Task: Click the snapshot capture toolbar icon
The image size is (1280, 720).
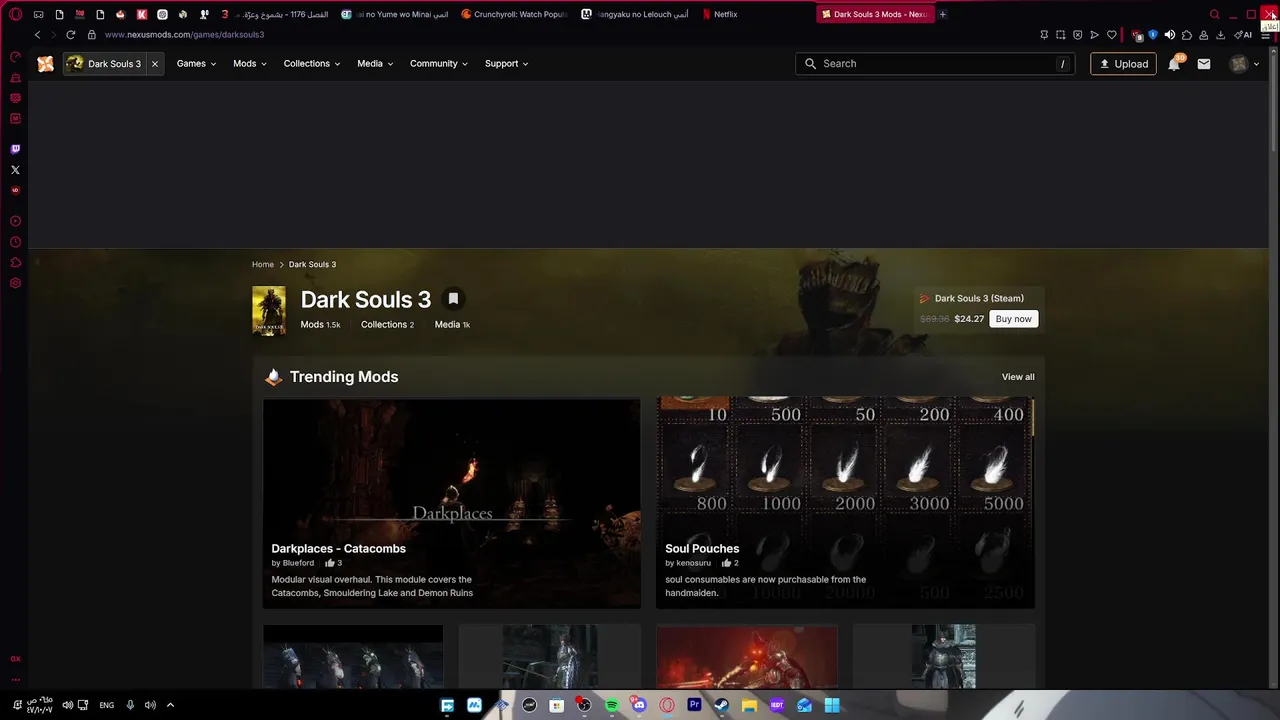Action: (x=1060, y=35)
